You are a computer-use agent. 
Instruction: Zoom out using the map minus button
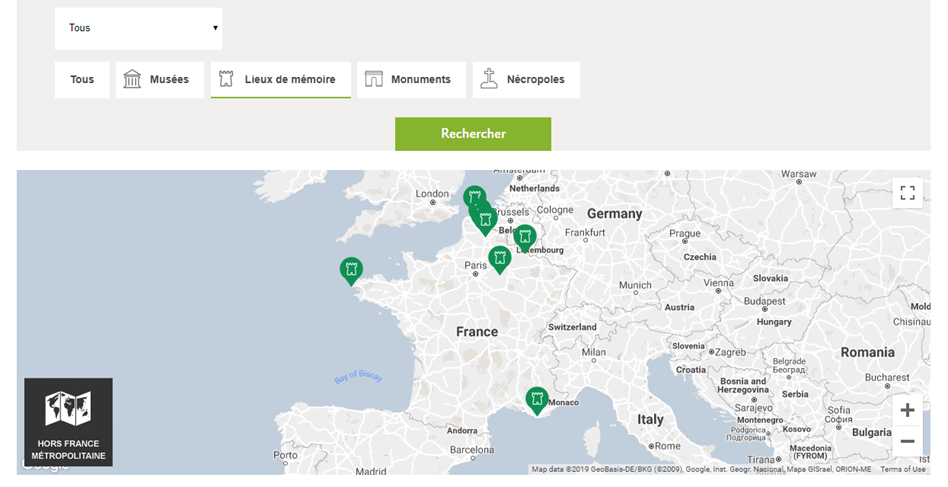pyautogui.click(x=907, y=441)
